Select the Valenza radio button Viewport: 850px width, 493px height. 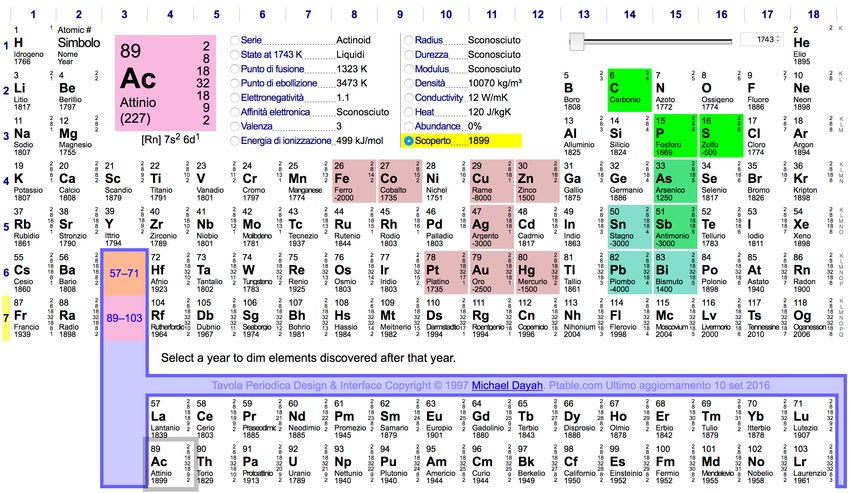235,126
